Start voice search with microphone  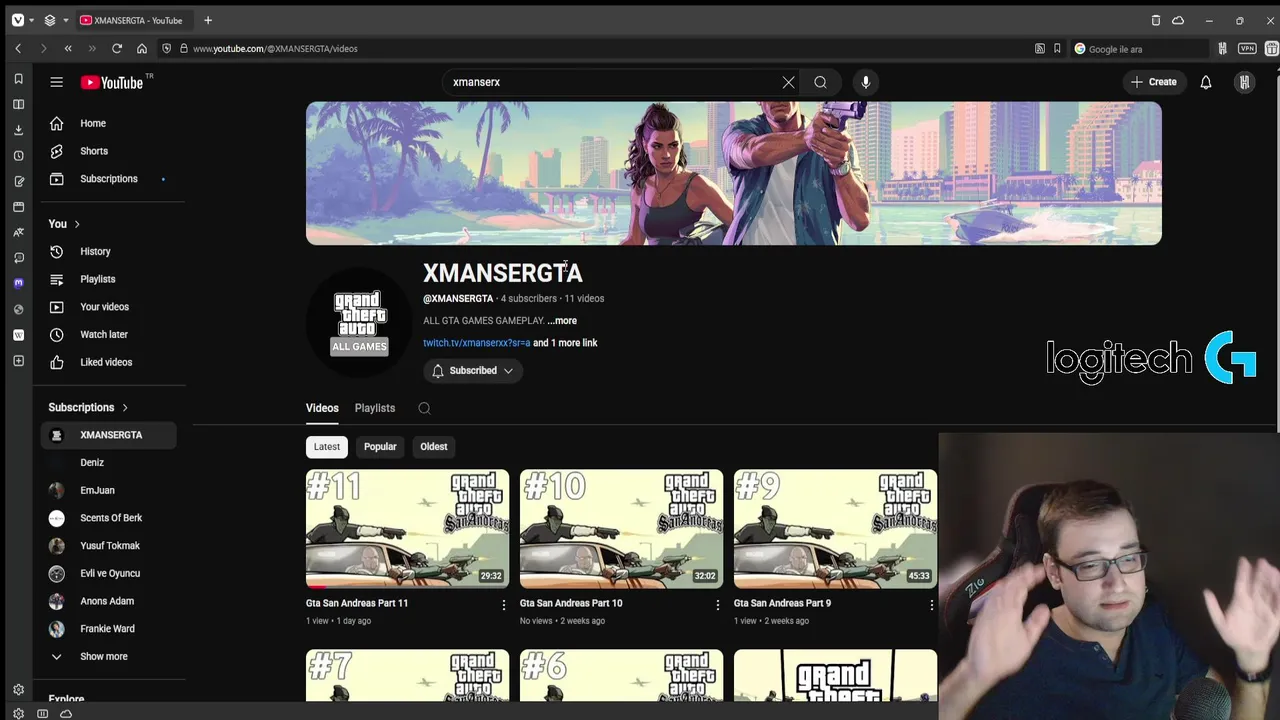(866, 82)
